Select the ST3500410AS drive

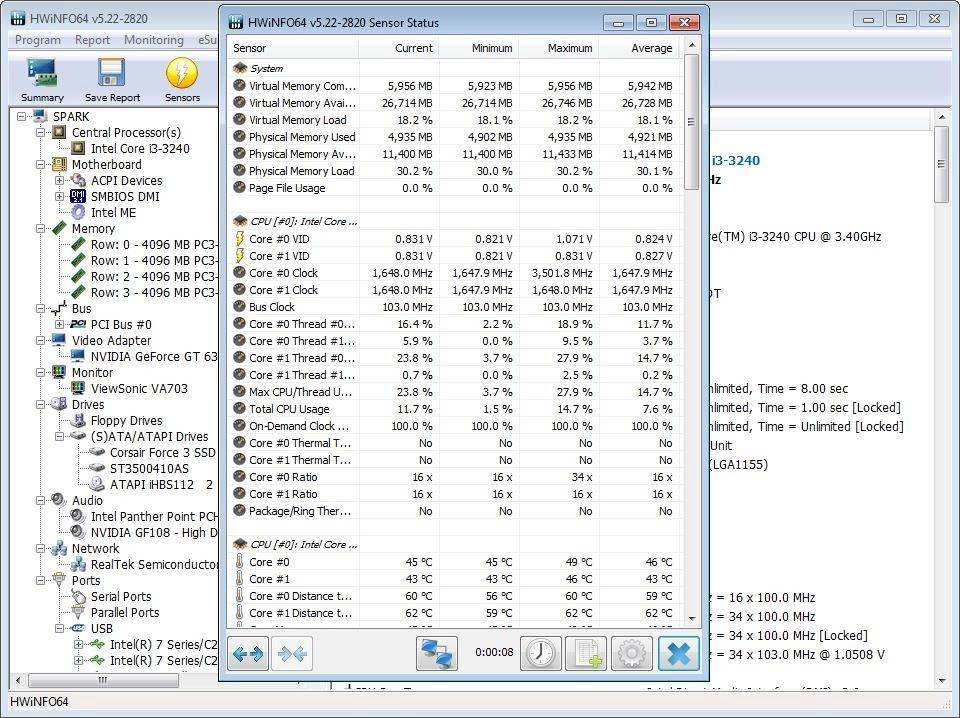(149, 468)
